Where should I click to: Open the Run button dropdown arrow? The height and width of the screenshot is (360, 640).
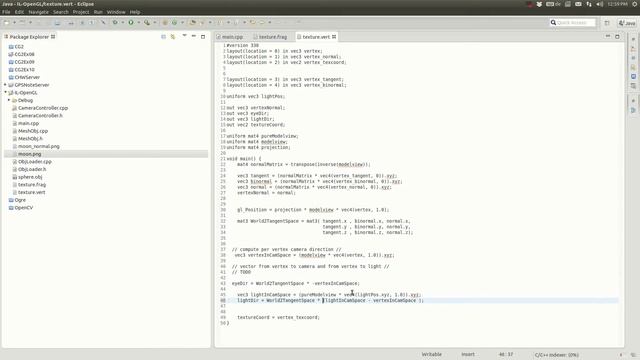[x=138, y=22]
